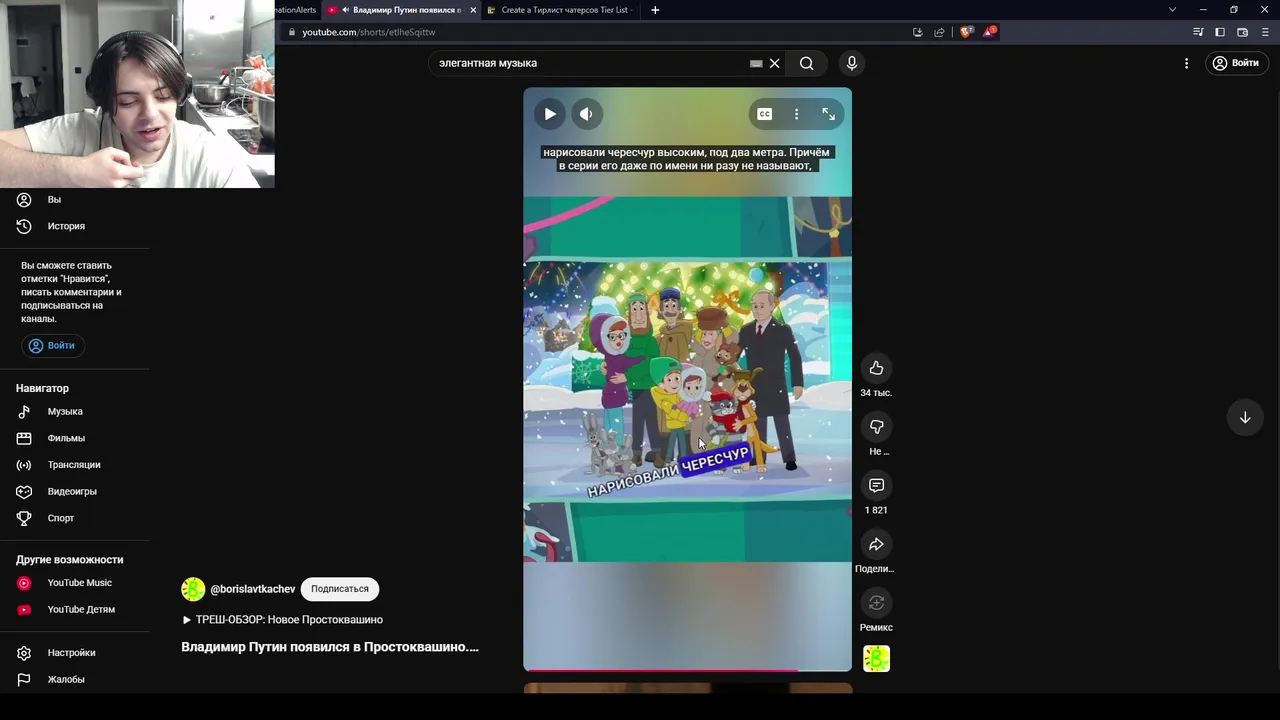1280x720 pixels.
Task: Click the install app icon in address bar
Action: point(918,32)
